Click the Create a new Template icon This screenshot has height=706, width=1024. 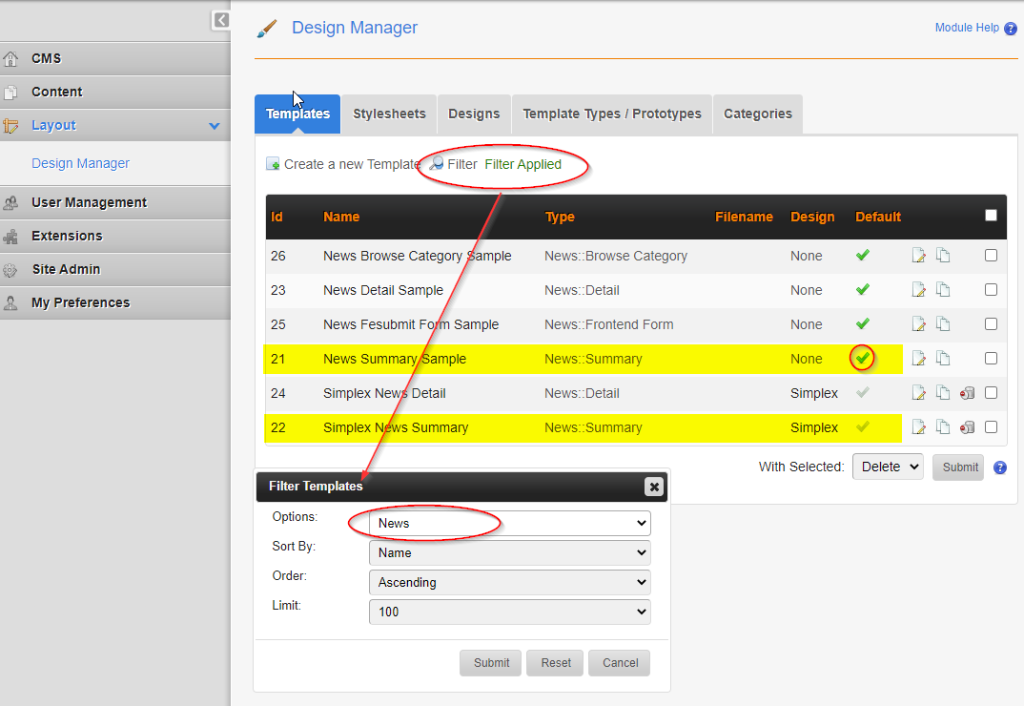(273, 164)
